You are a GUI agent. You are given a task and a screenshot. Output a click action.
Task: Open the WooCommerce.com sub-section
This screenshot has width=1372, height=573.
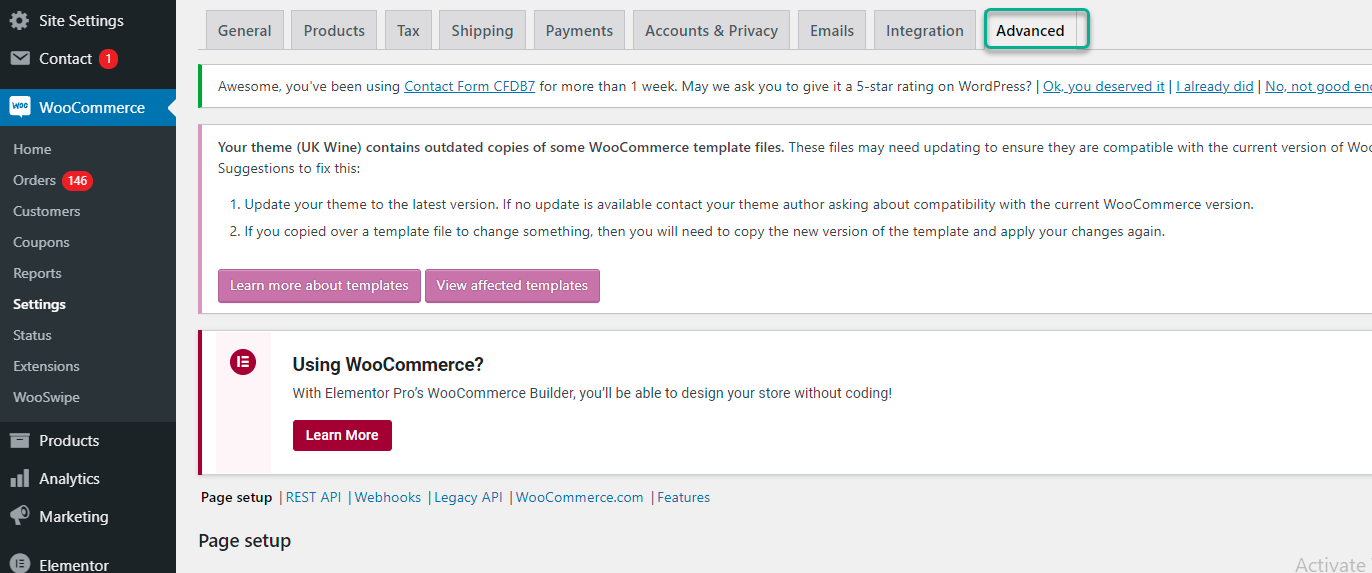(x=580, y=497)
